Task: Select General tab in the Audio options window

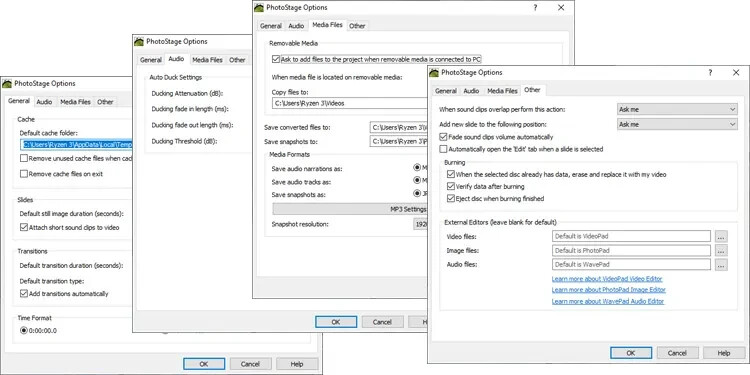Action: click(151, 60)
